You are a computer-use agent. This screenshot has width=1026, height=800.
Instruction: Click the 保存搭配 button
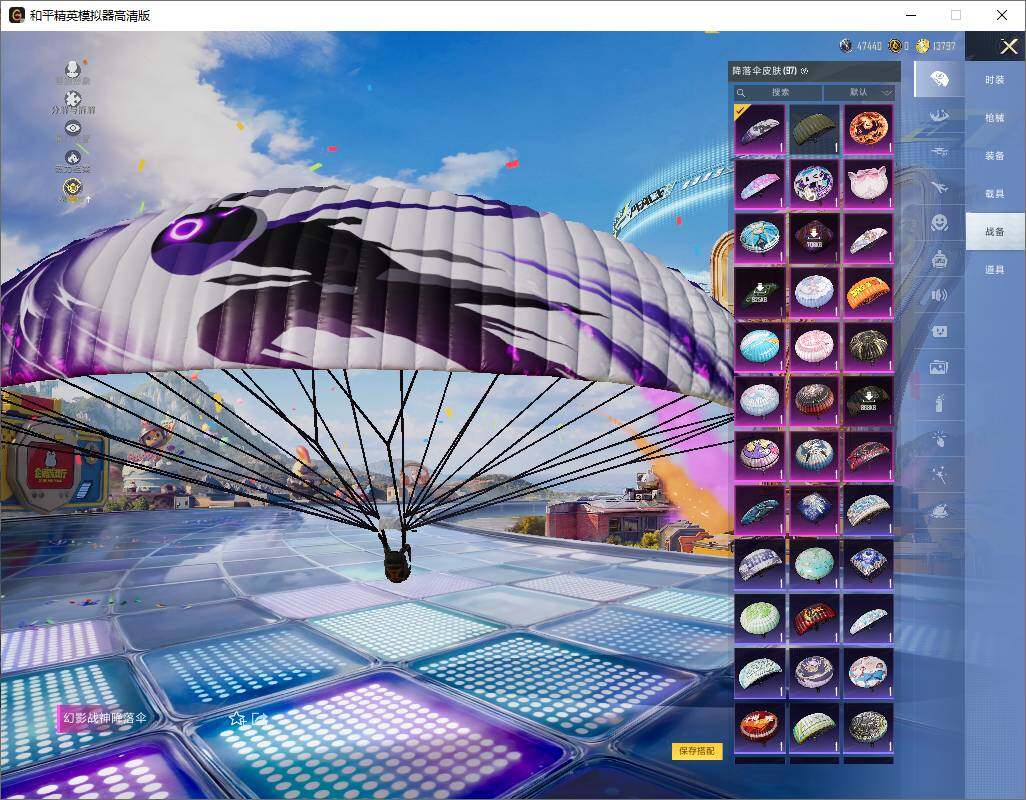[x=697, y=751]
